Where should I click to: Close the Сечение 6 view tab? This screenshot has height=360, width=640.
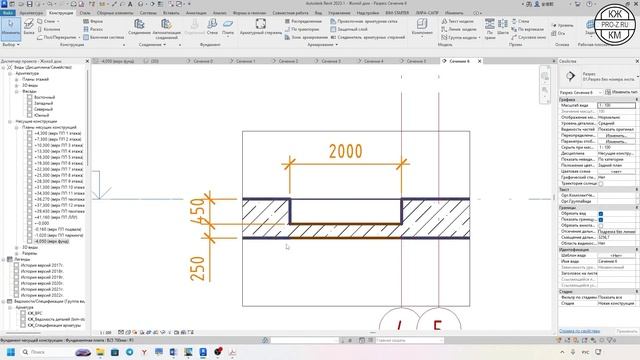(480, 61)
